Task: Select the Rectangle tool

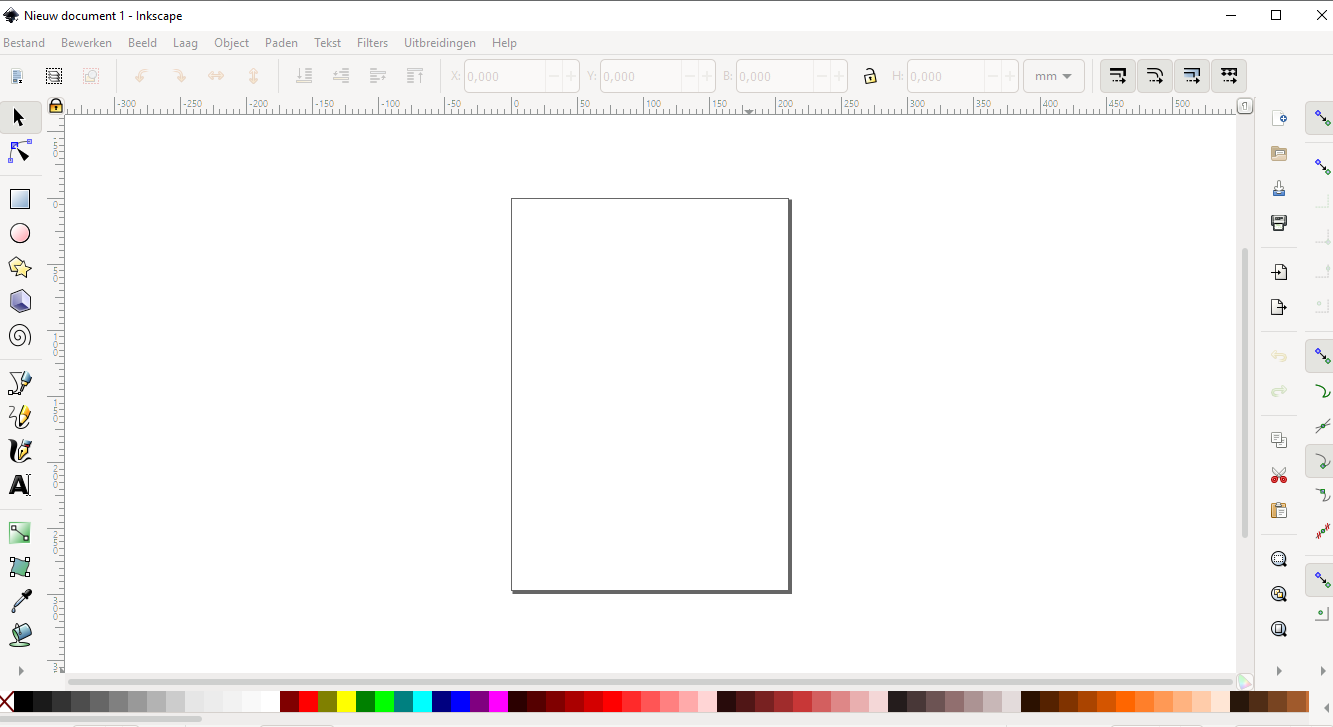Action: tap(20, 199)
